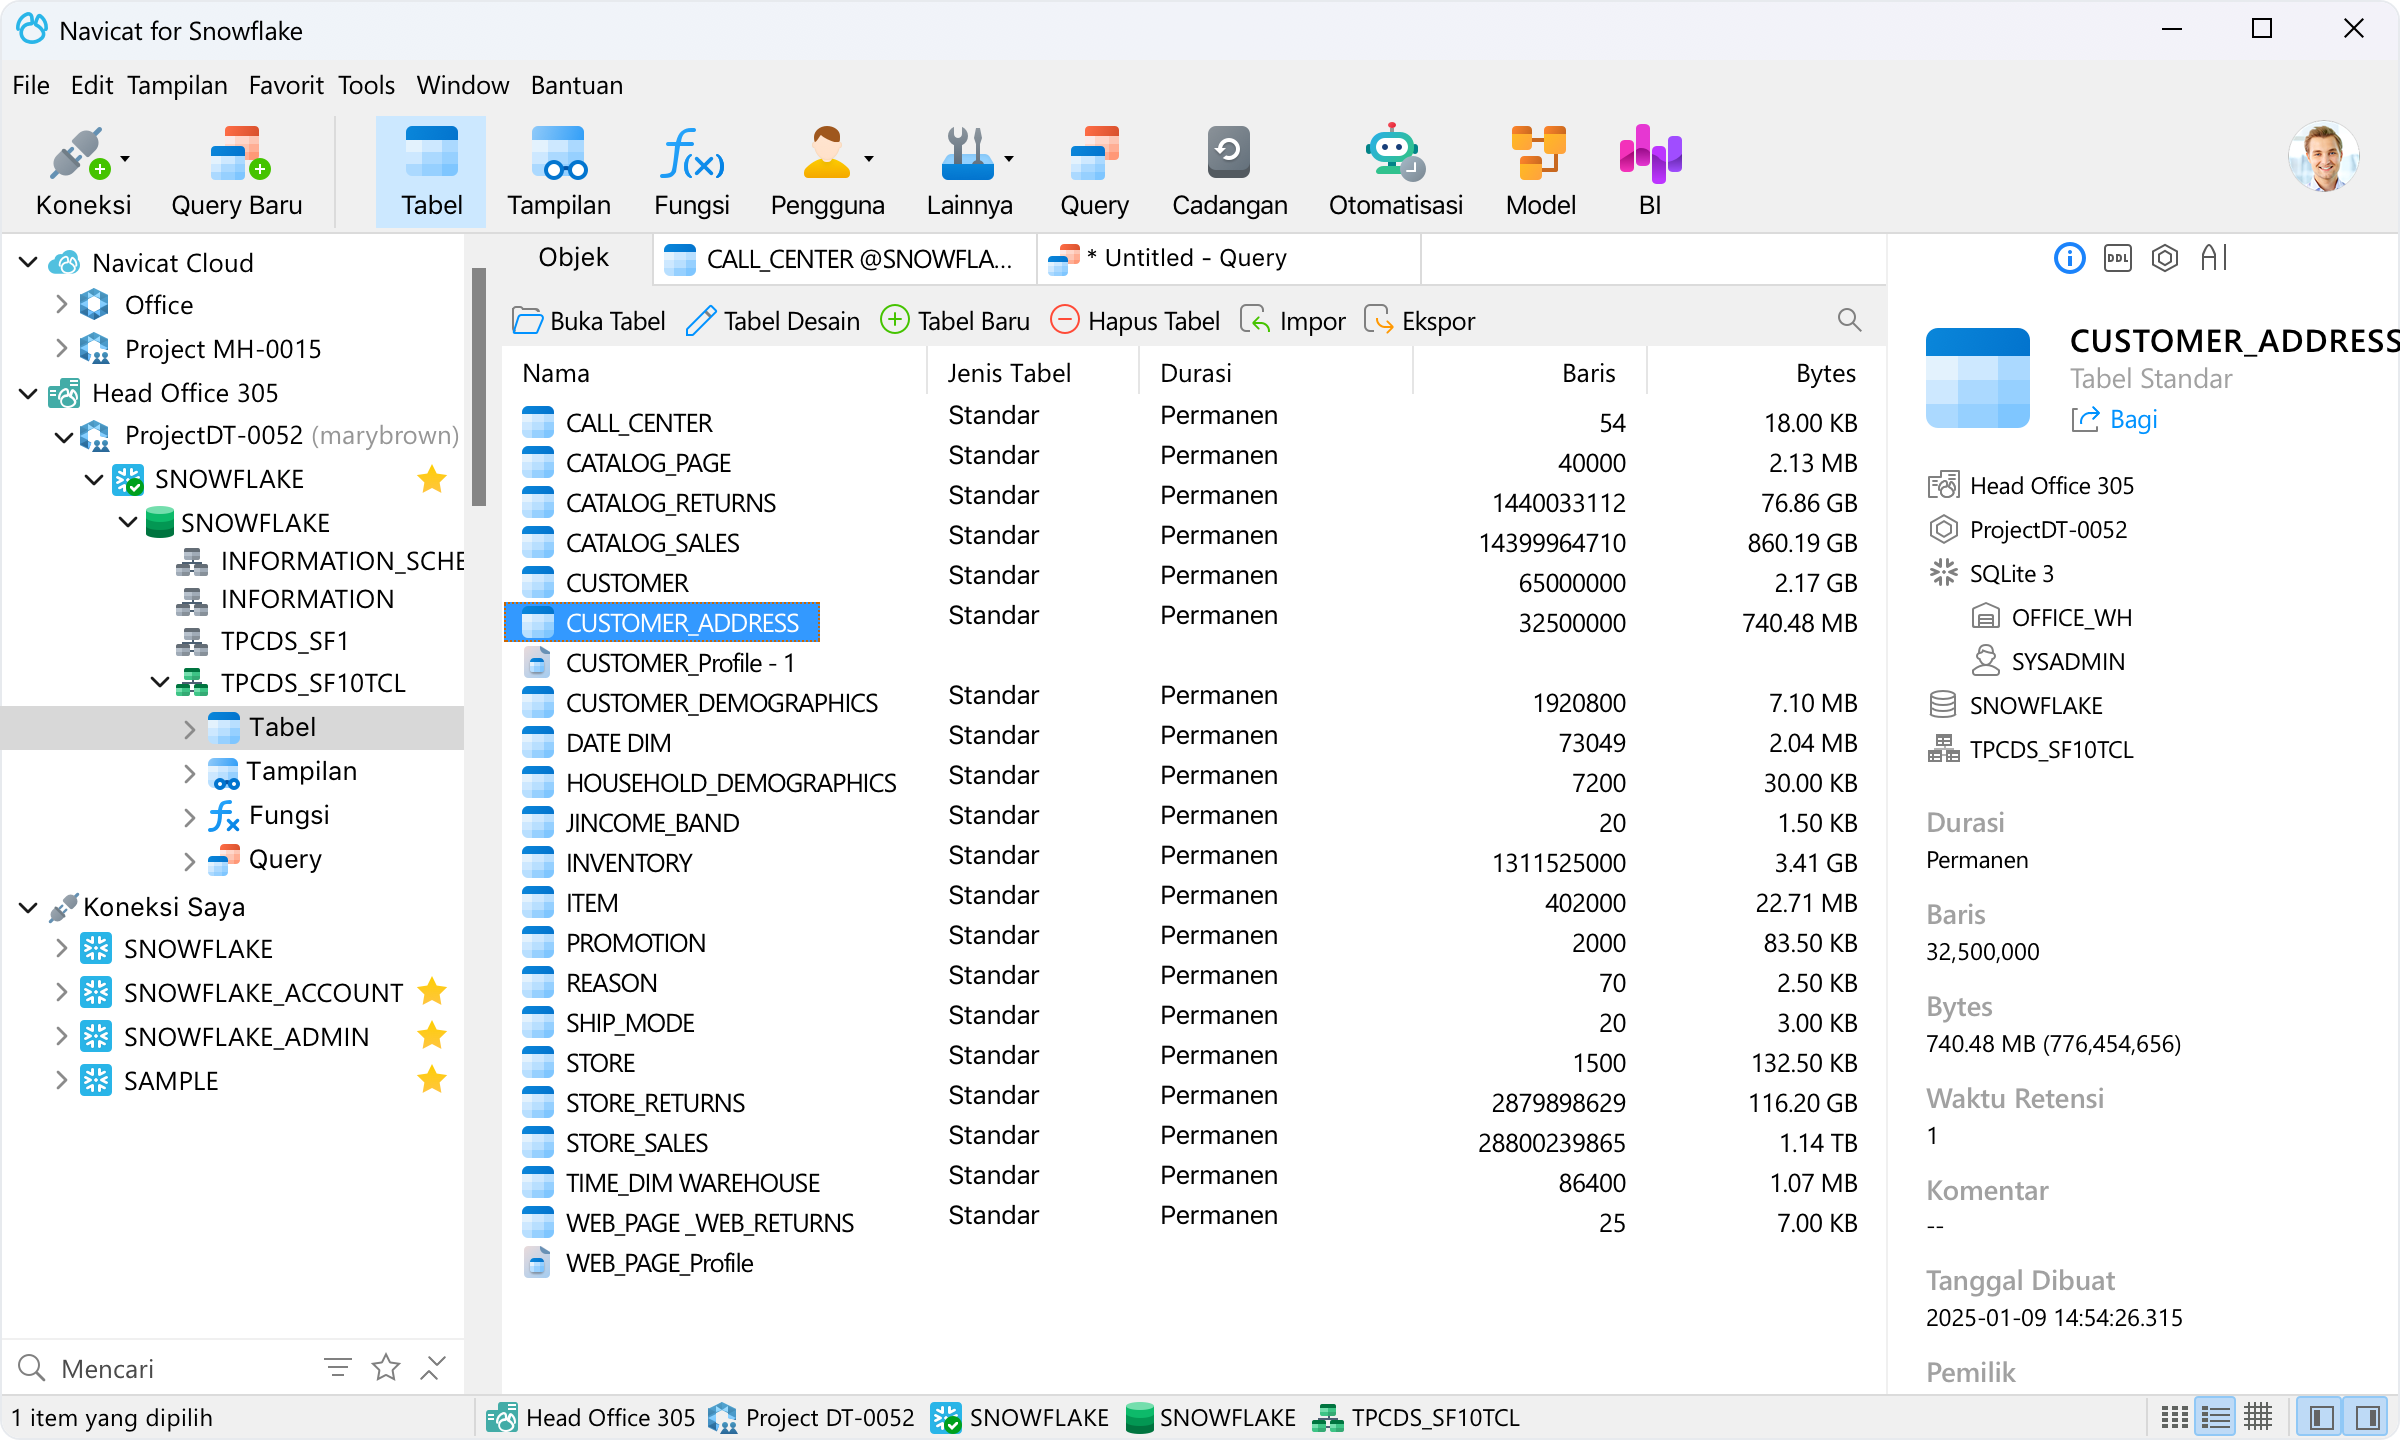This screenshot has height=1440, width=2400.
Task: Open the BI toolbar icon
Action: tap(1650, 172)
